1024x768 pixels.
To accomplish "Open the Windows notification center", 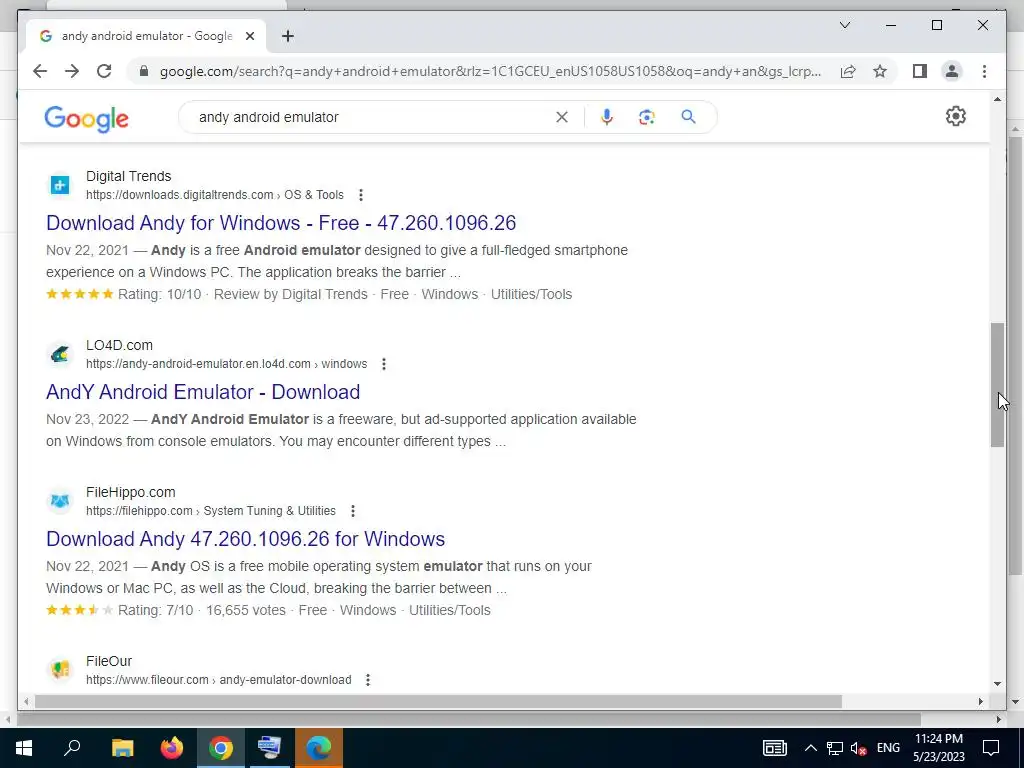I will coord(991,748).
